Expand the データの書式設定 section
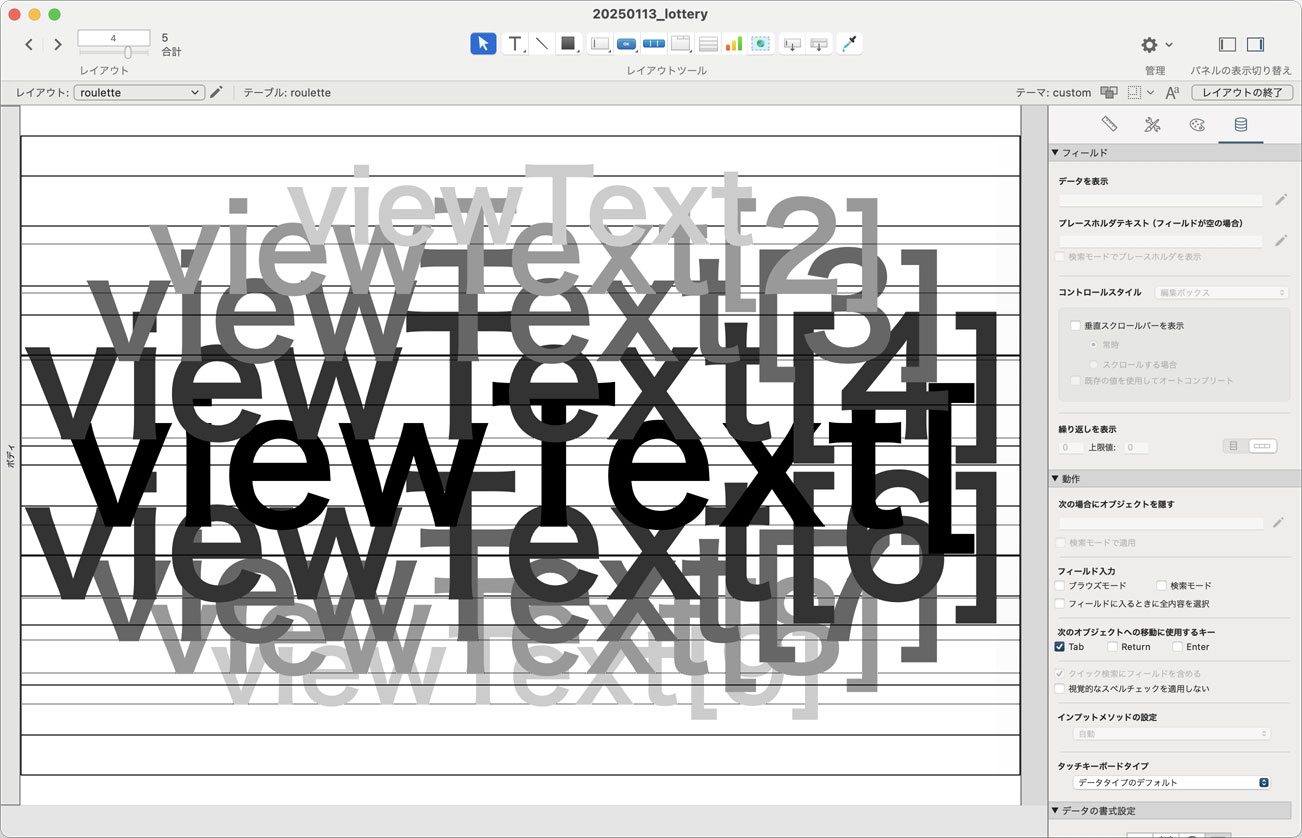This screenshot has height=838, width=1302. (1054, 810)
